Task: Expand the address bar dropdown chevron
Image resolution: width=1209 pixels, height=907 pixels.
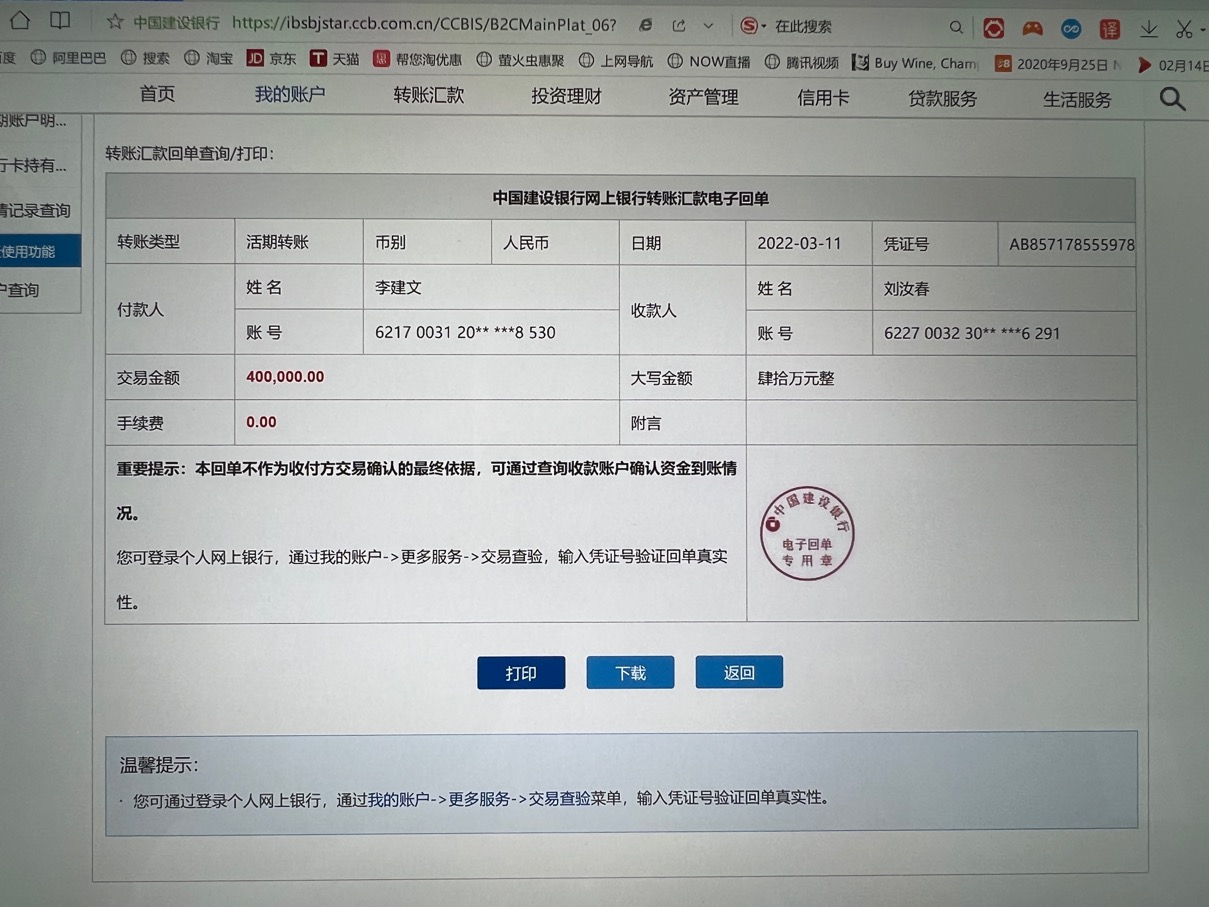Action: (708, 26)
